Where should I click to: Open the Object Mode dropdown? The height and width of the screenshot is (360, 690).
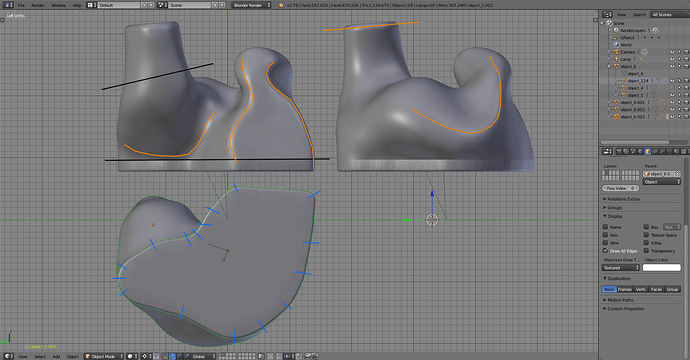coord(103,356)
